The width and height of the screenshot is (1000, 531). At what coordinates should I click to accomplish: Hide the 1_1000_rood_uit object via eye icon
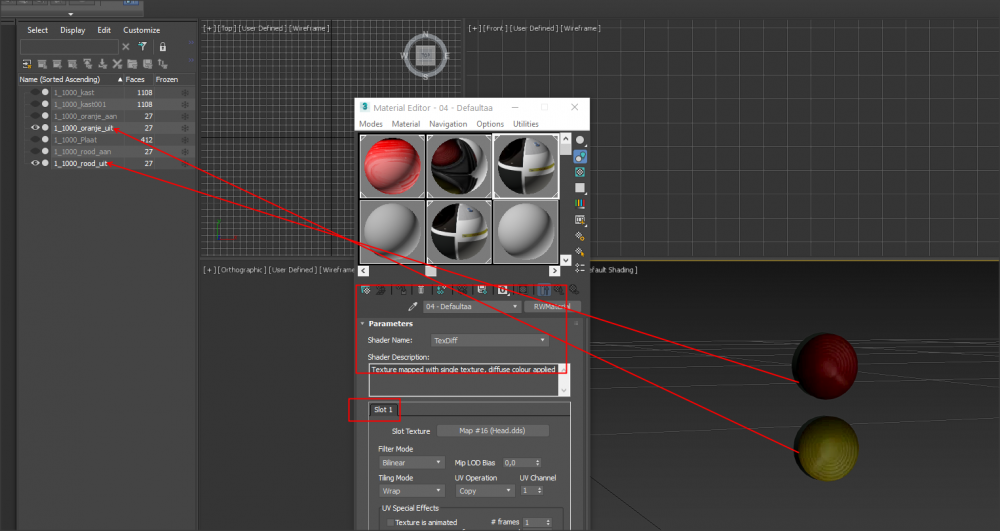coord(35,163)
